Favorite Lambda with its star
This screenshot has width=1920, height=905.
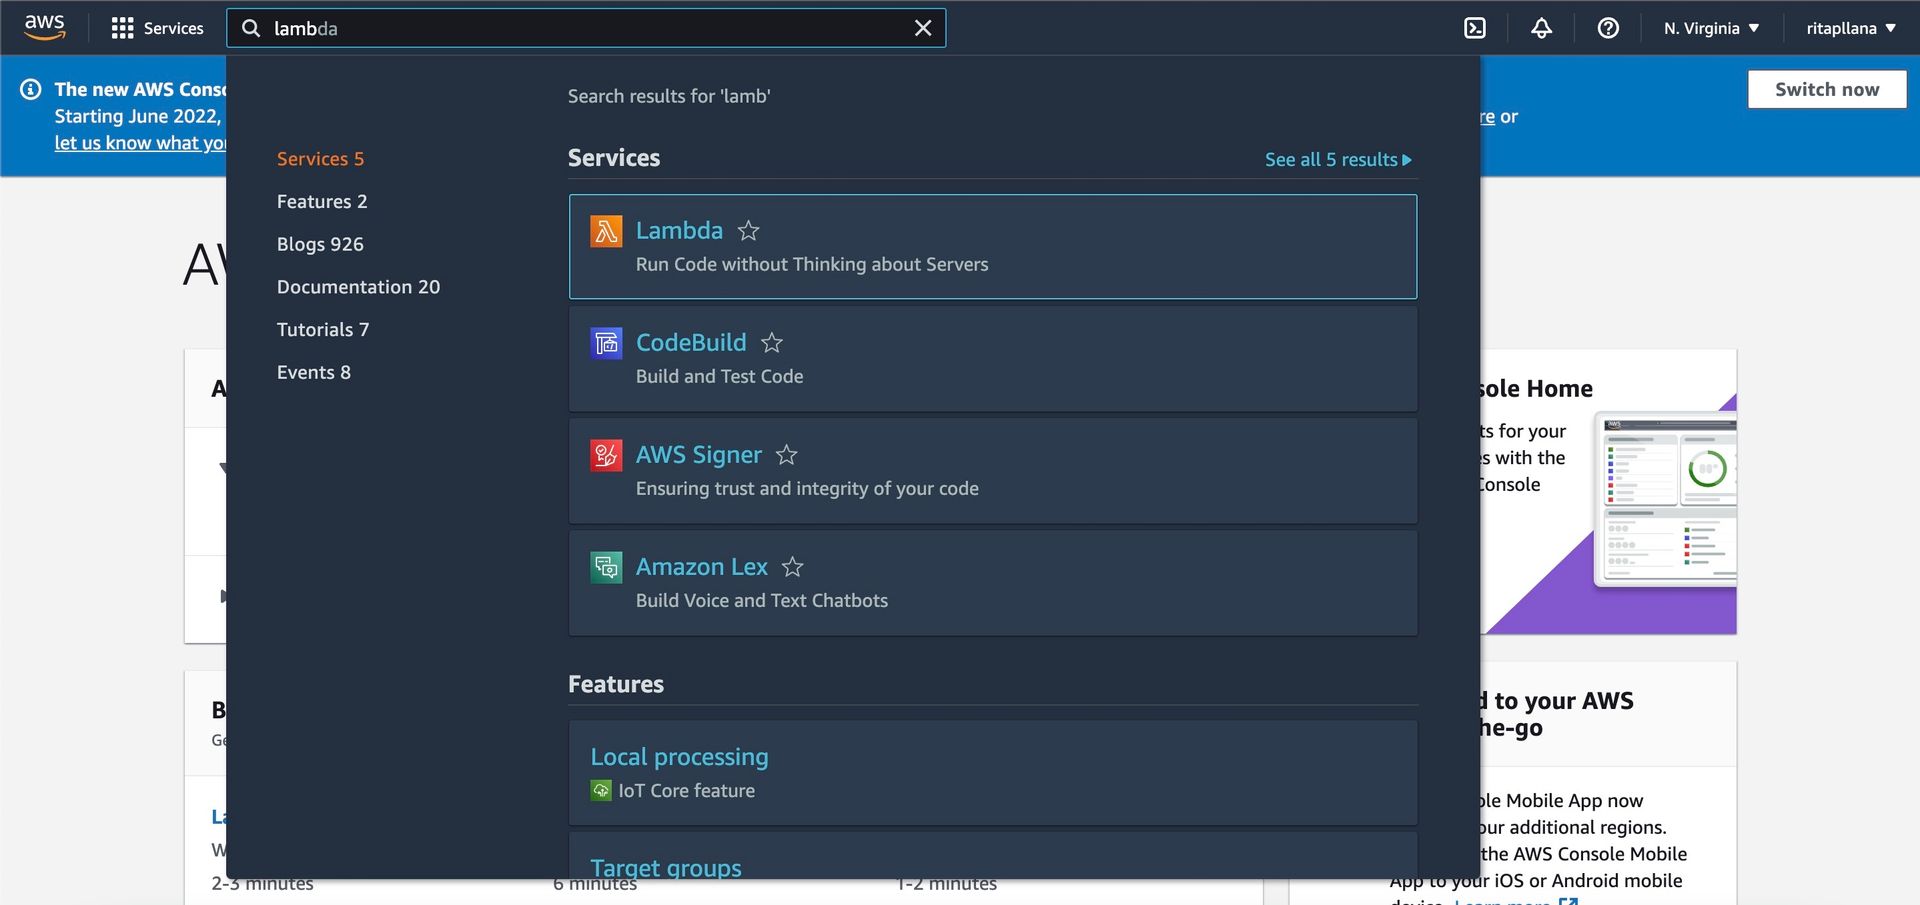(x=748, y=231)
